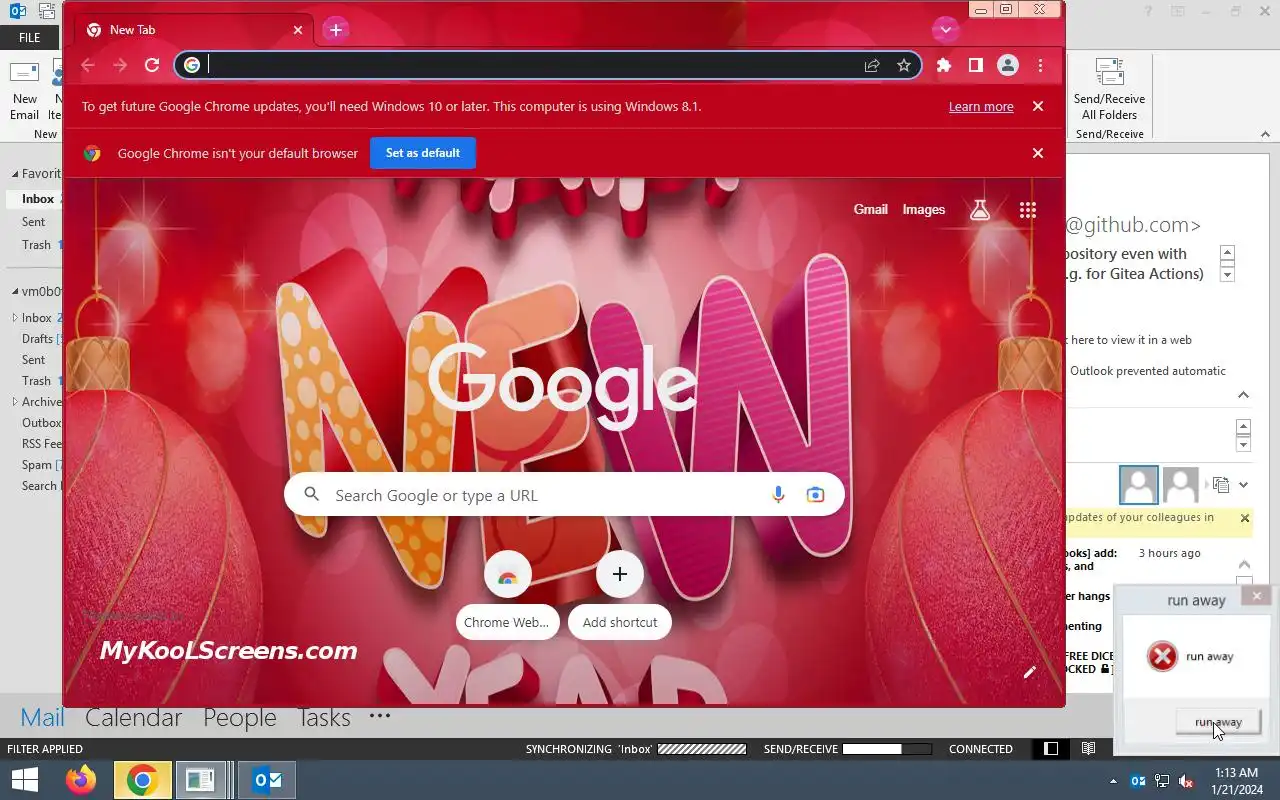The height and width of the screenshot is (800, 1280).
Task: Customize this page with the pencil icon
Action: coord(1030,673)
